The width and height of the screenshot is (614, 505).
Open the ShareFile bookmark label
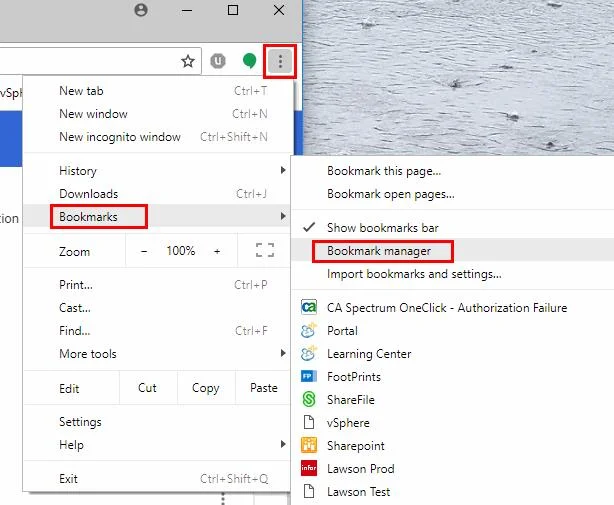click(351, 400)
